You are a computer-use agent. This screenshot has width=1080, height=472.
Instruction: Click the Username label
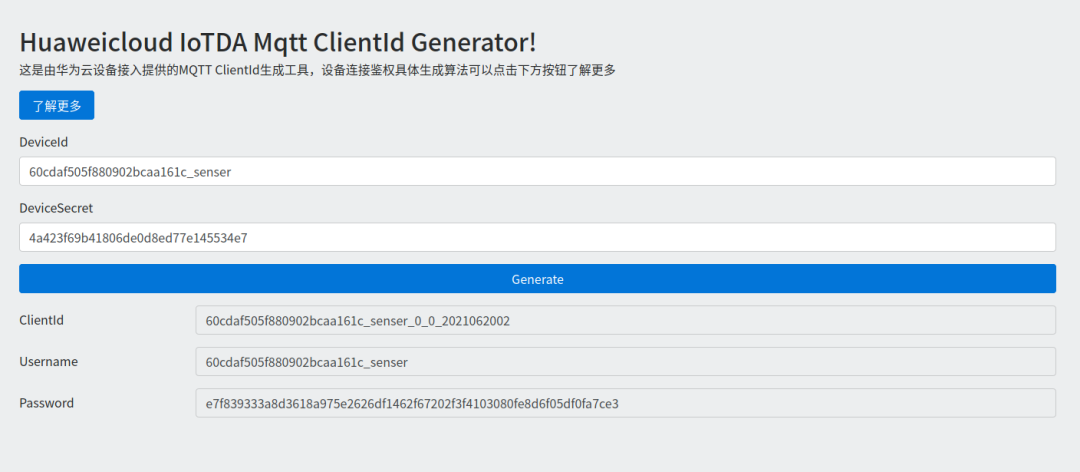[48, 361]
